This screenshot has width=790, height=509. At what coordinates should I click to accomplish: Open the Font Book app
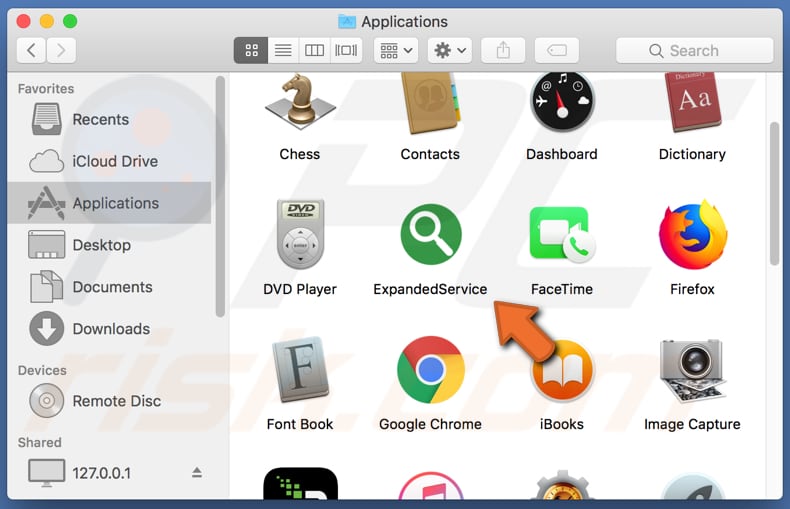coord(299,370)
